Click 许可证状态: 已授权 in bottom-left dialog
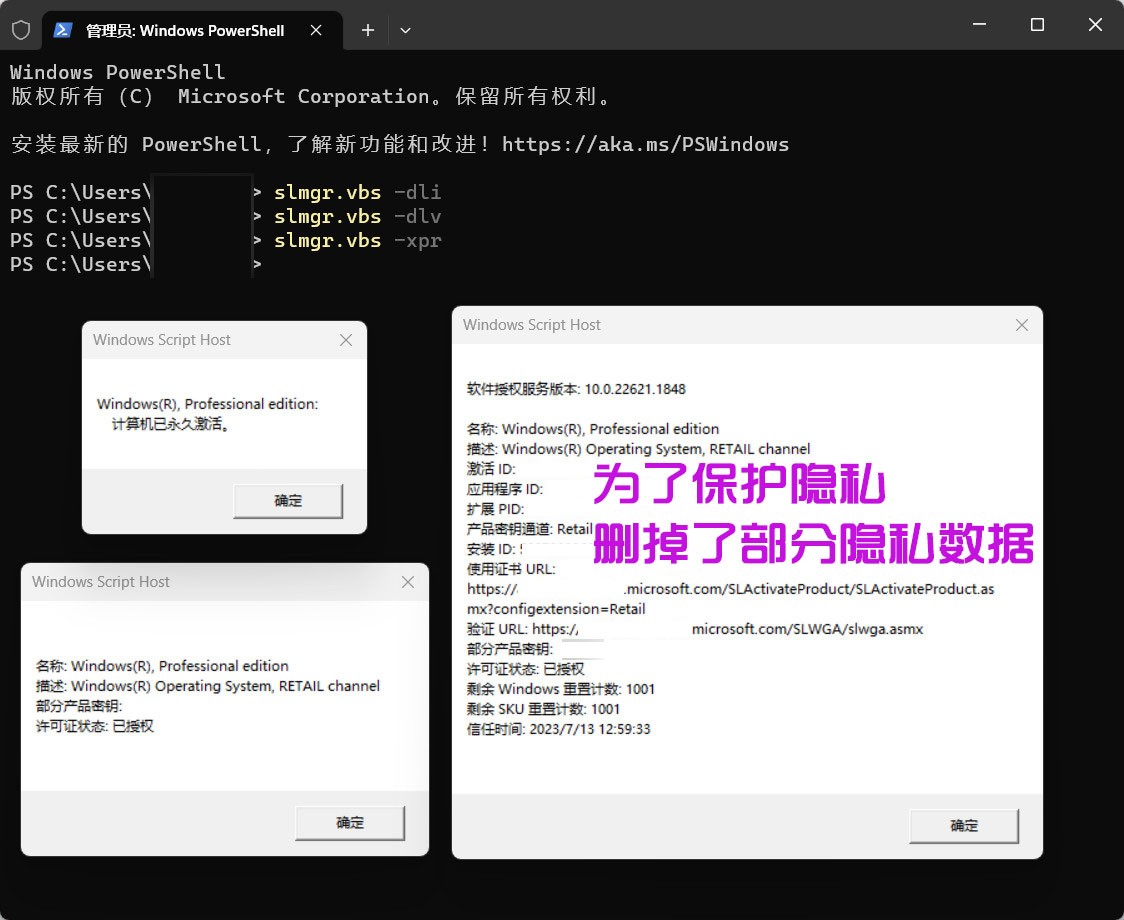Image resolution: width=1124 pixels, height=920 pixels. coord(95,726)
